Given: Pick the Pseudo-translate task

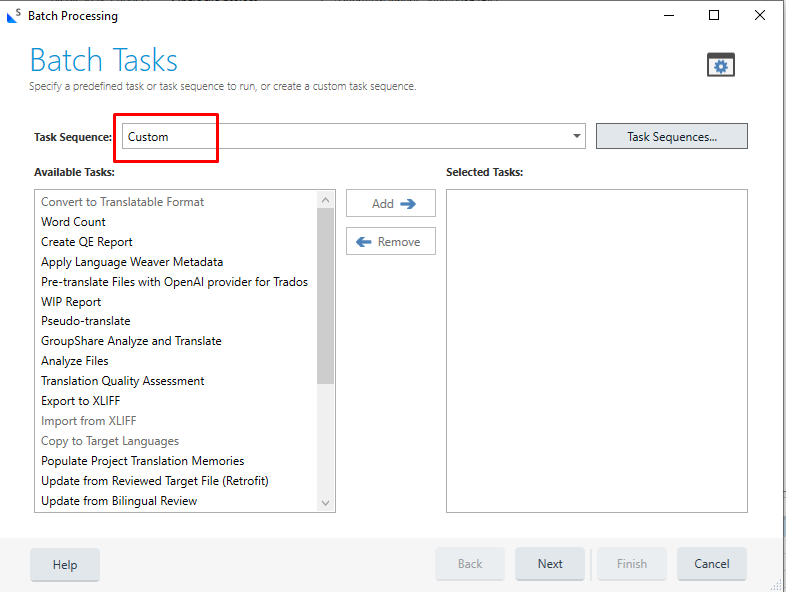Looking at the screenshot, I should [x=85, y=321].
